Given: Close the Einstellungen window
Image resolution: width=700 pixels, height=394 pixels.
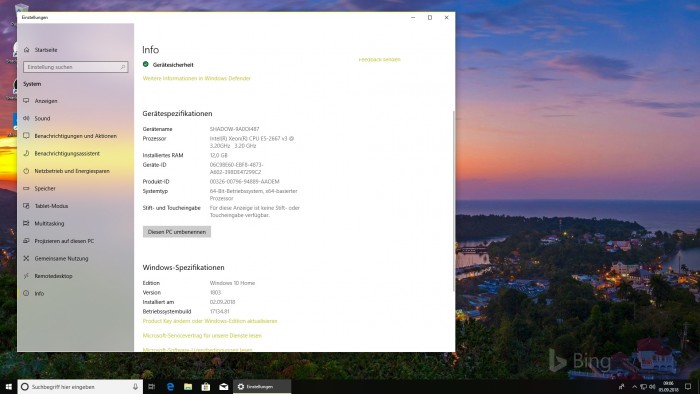Looking at the screenshot, I should pos(446,18).
